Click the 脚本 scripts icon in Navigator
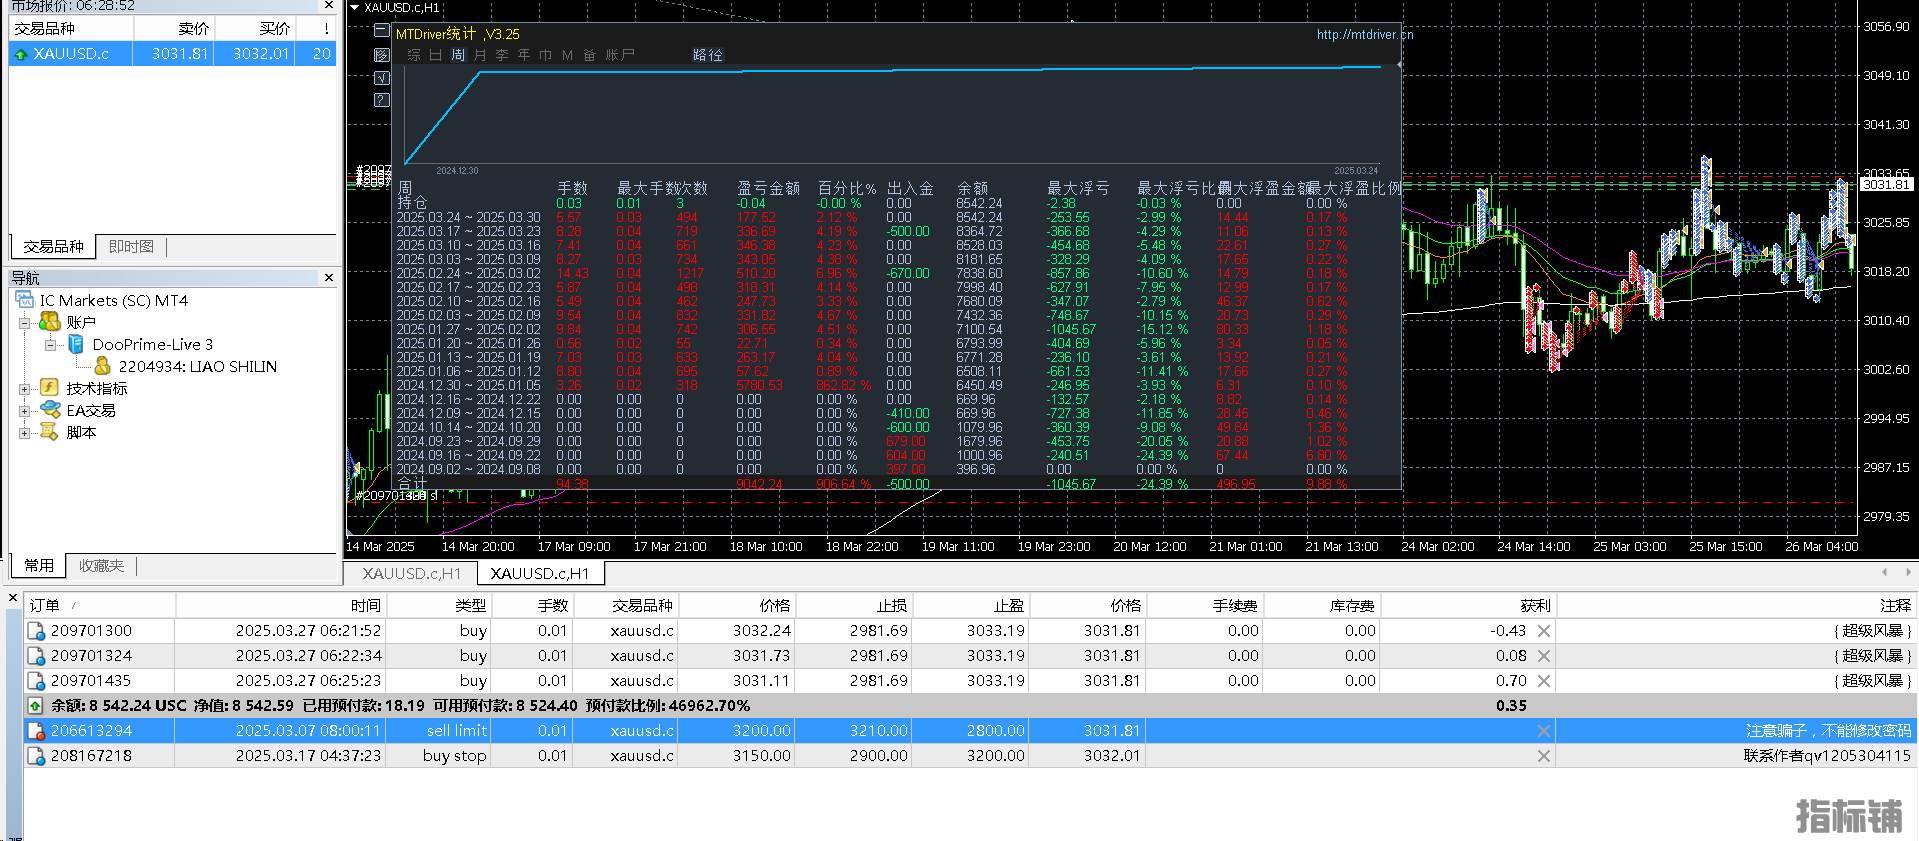Viewport: 1919px width, 841px height. coord(49,432)
